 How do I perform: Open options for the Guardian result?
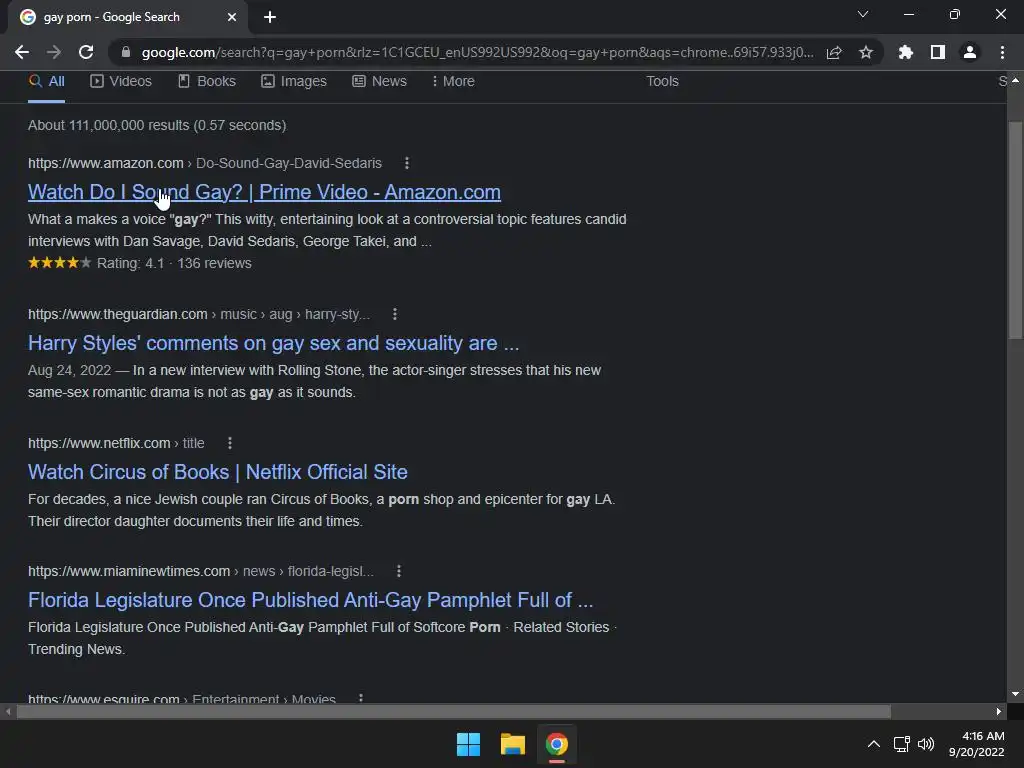click(395, 314)
